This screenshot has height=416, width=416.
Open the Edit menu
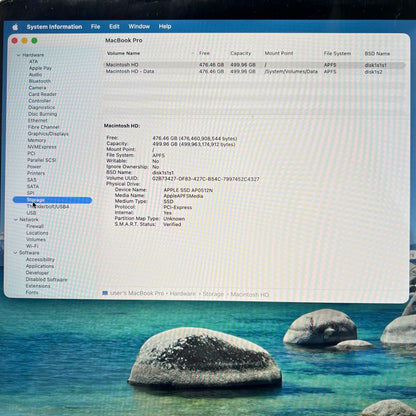coord(114,26)
